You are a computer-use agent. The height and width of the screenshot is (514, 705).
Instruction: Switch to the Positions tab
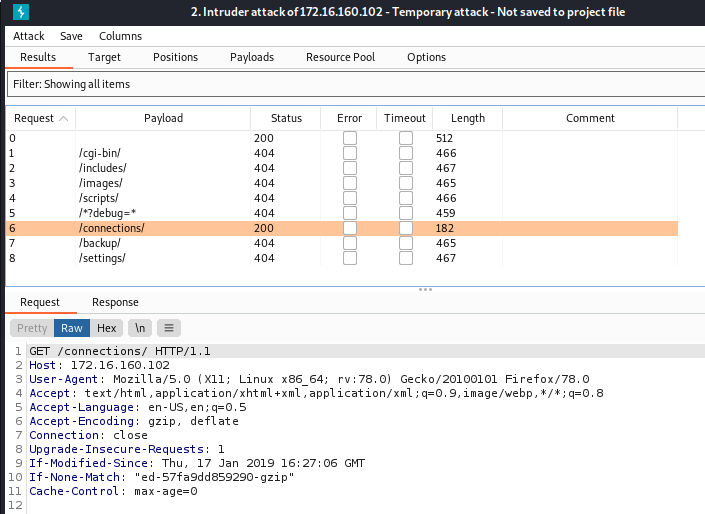point(175,57)
